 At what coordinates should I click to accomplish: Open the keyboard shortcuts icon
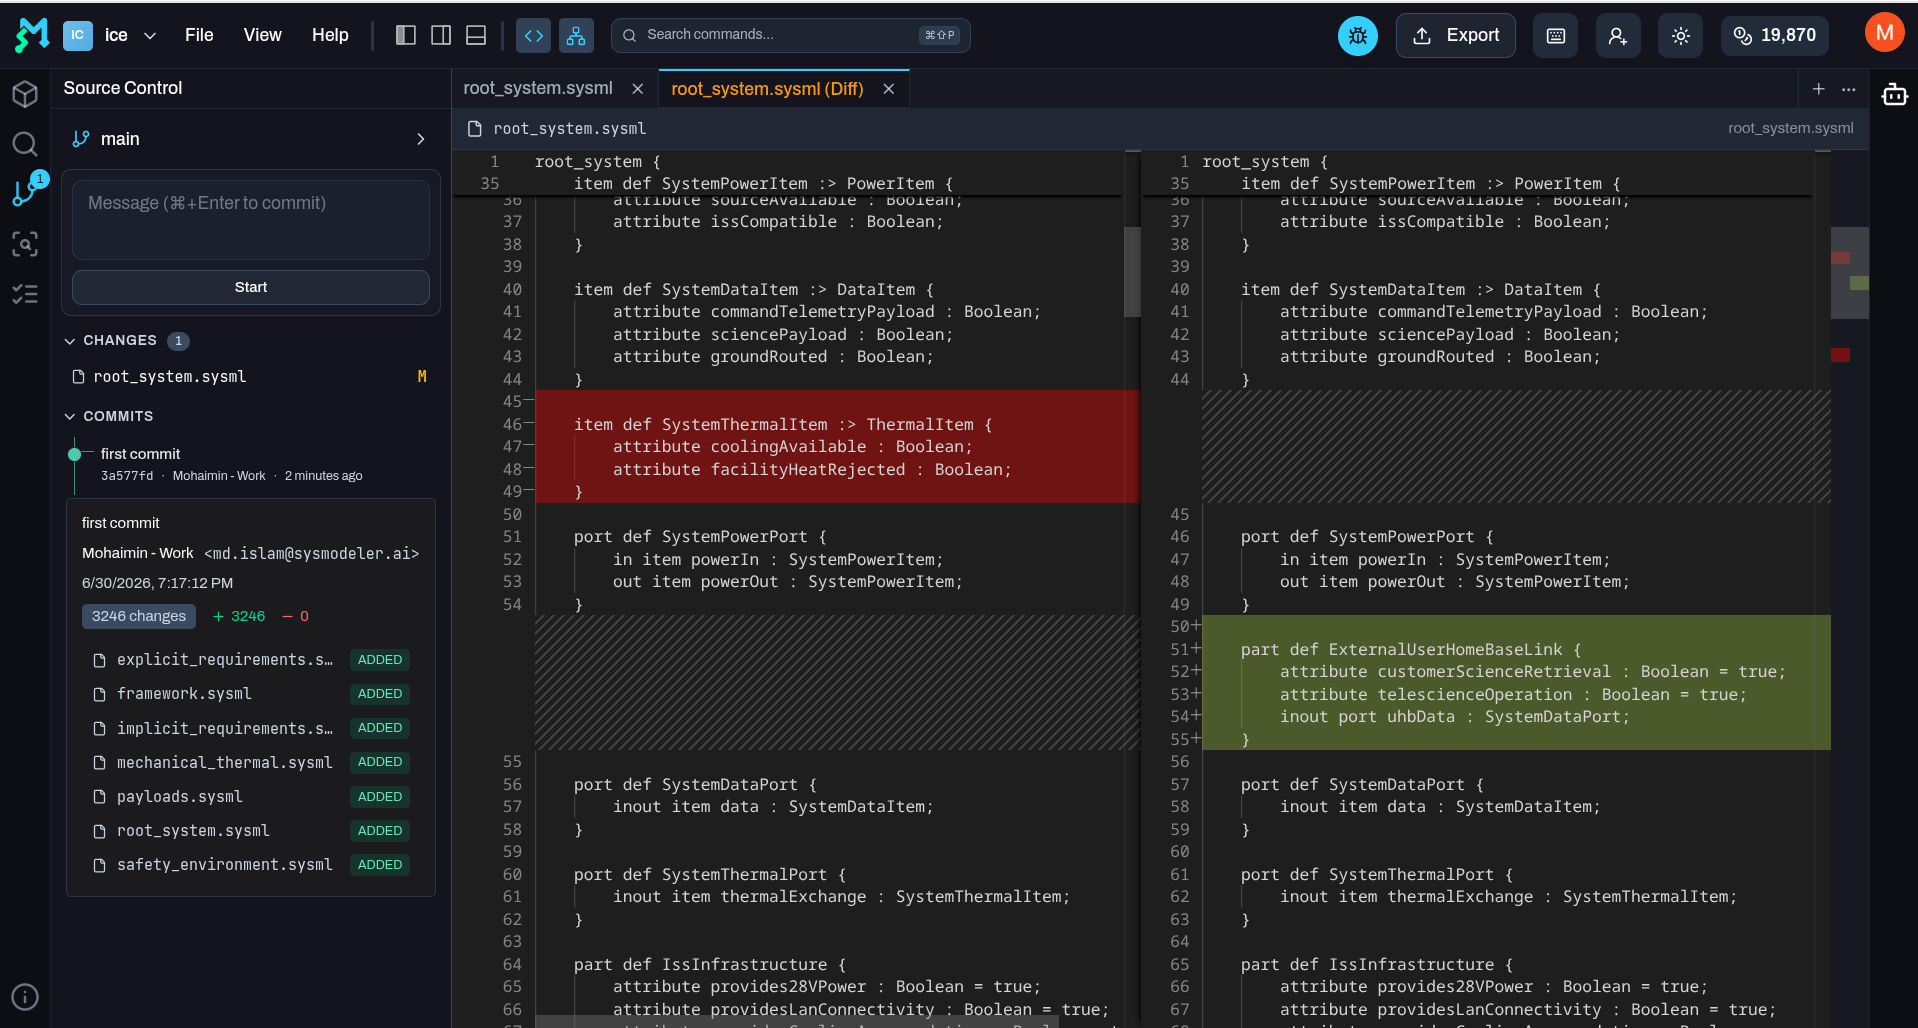pos(1556,36)
